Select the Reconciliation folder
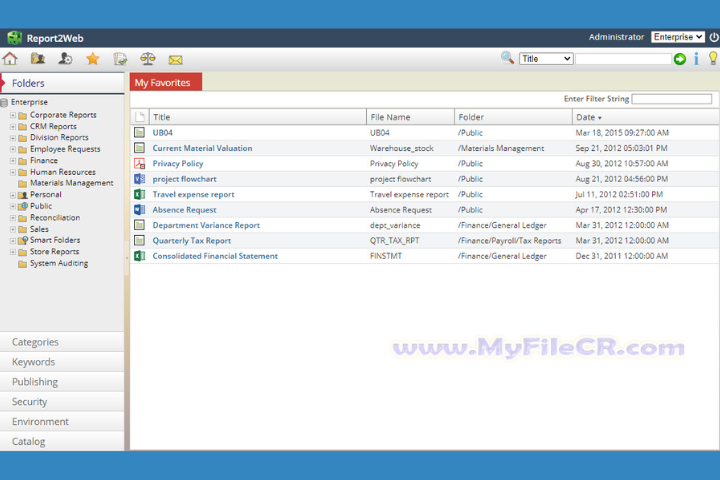The height and width of the screenshot is (480, 720). point(55,217)
